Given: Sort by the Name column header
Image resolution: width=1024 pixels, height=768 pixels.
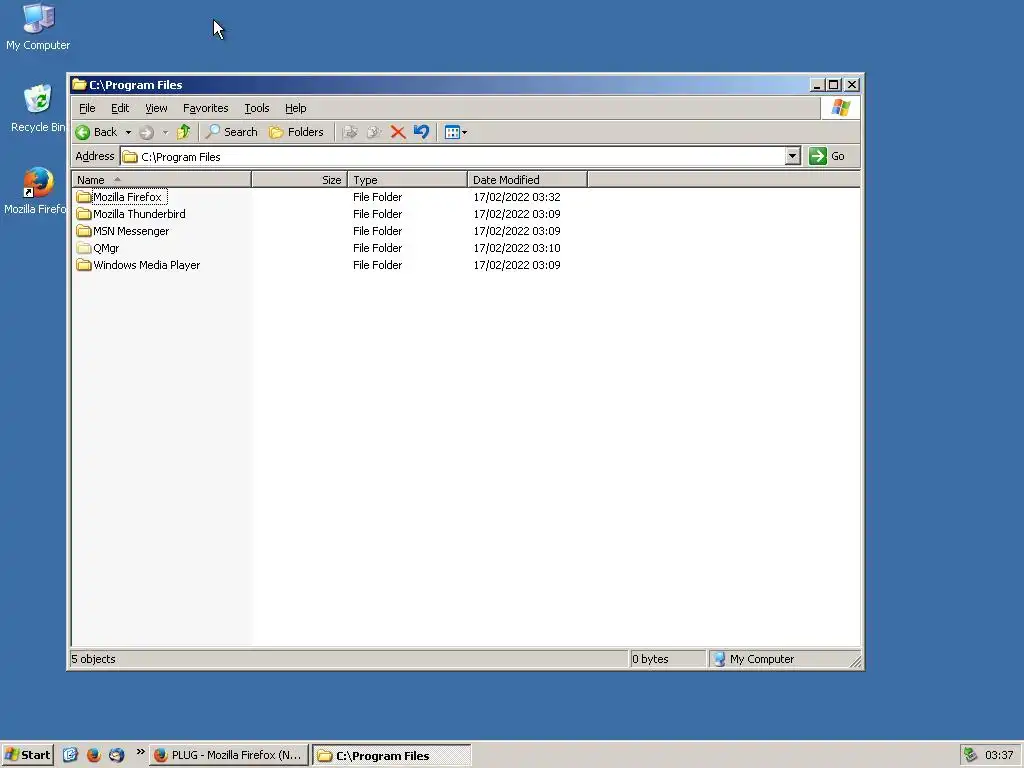Looking at the screenshot, I should (x=161, y=180).
